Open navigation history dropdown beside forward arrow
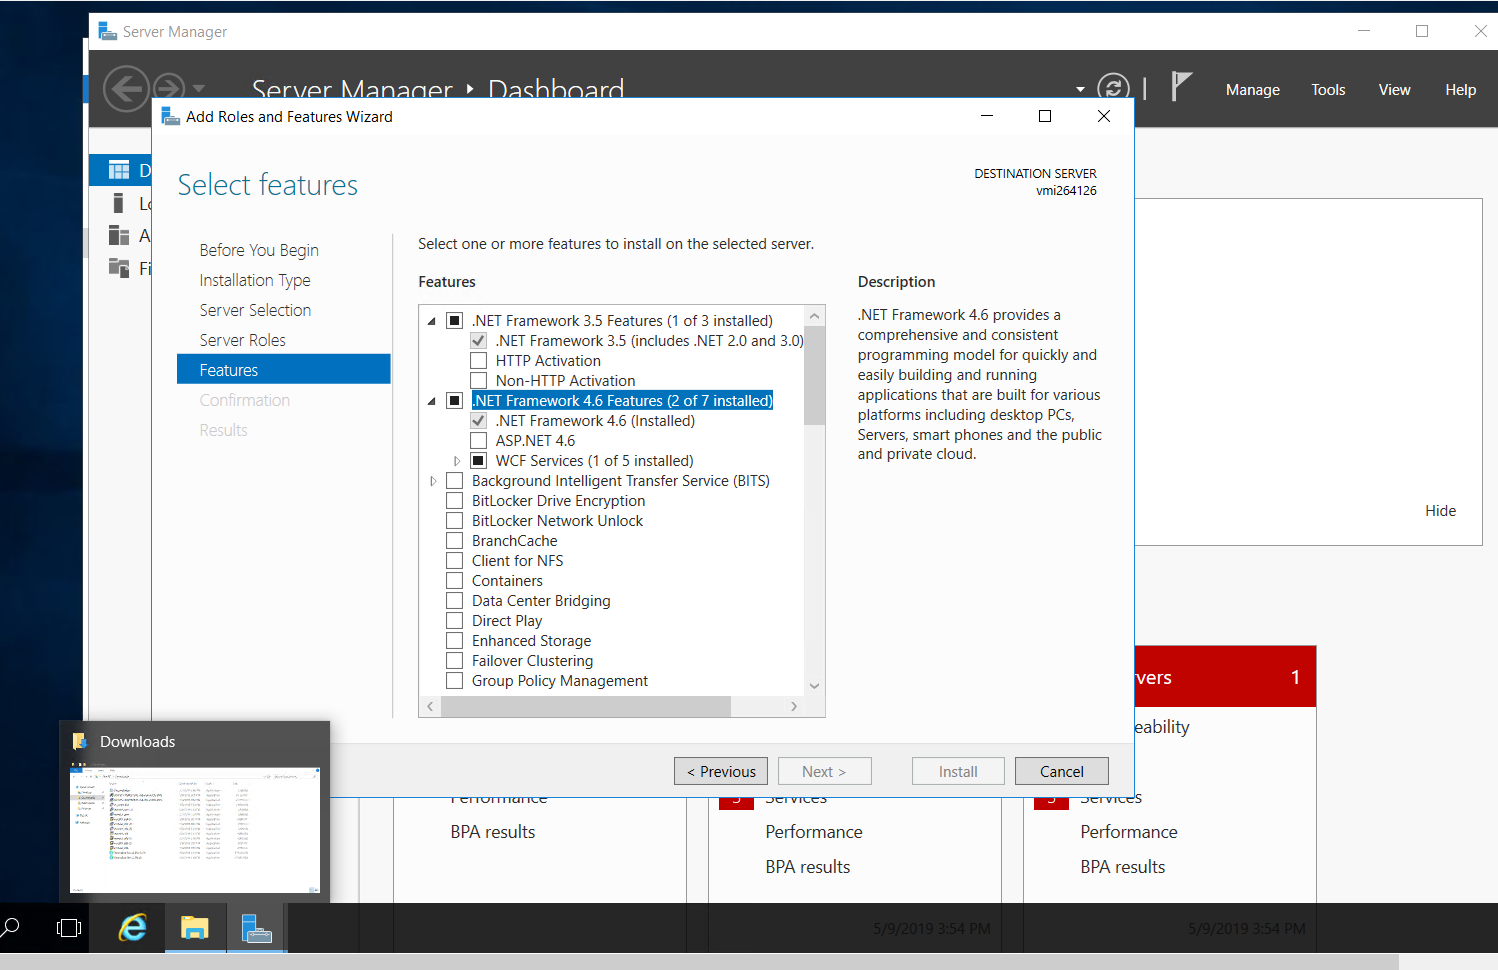The width and height of the screenshot is (1498, 970). [198, 89]
